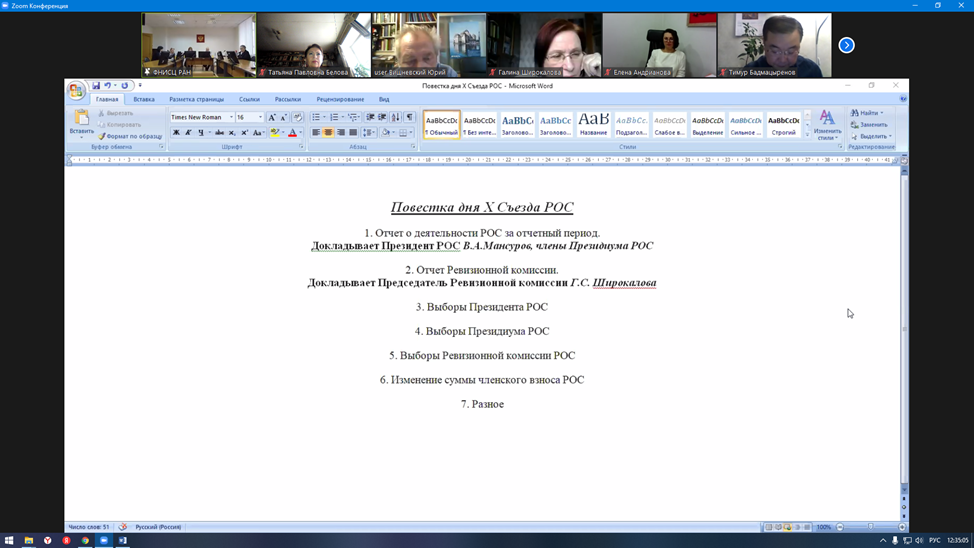
Task: Open the Рецензирование tab
Action: [340, 100]
